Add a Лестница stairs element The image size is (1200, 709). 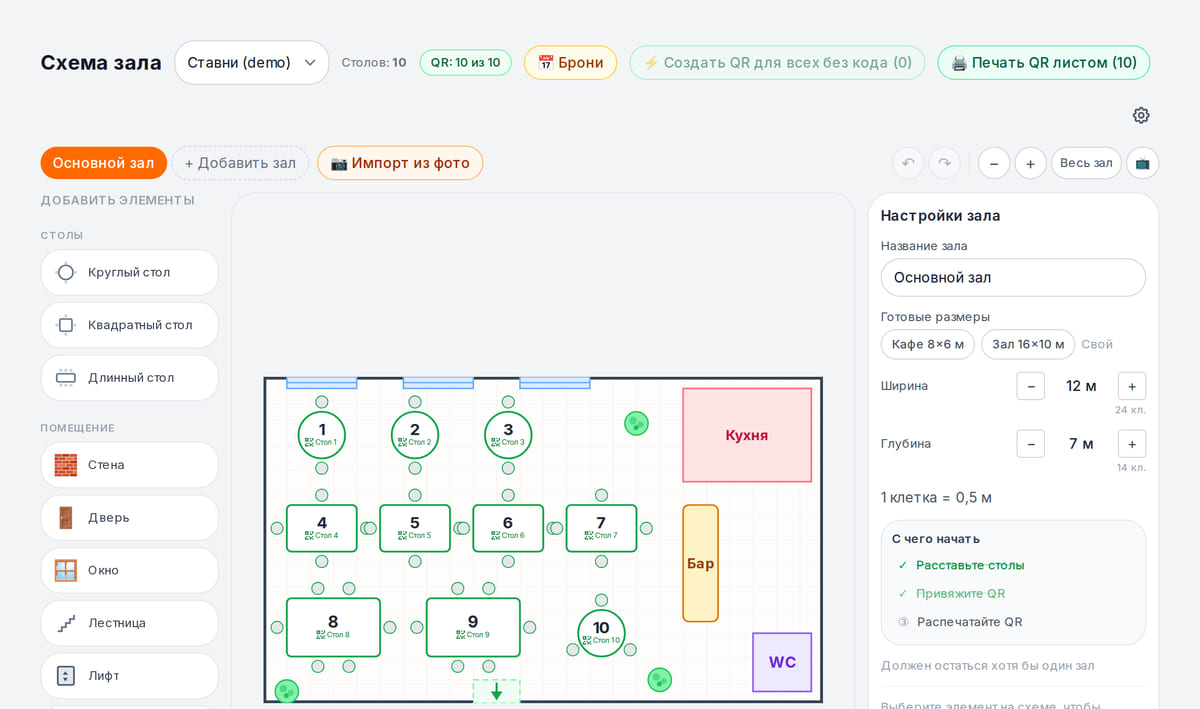pyautogui.click(x=129, y=623)
